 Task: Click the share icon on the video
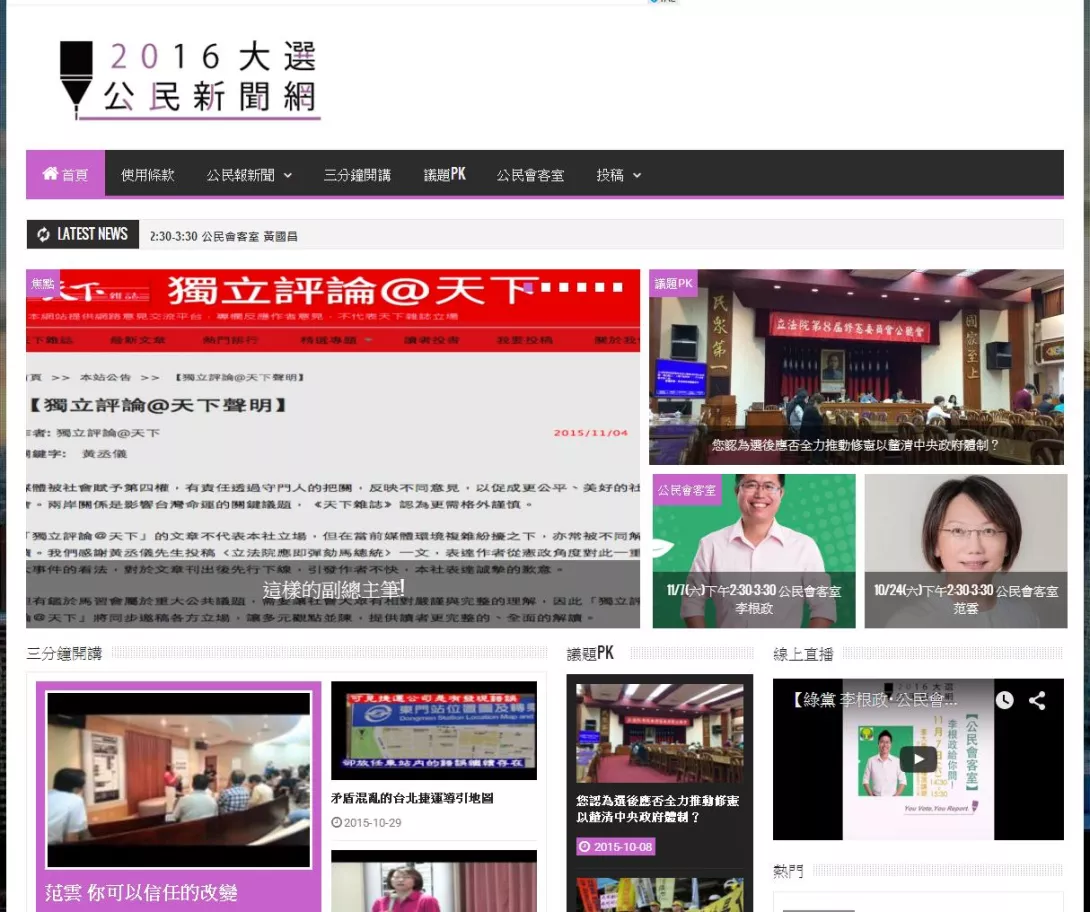coord(1037,700)
